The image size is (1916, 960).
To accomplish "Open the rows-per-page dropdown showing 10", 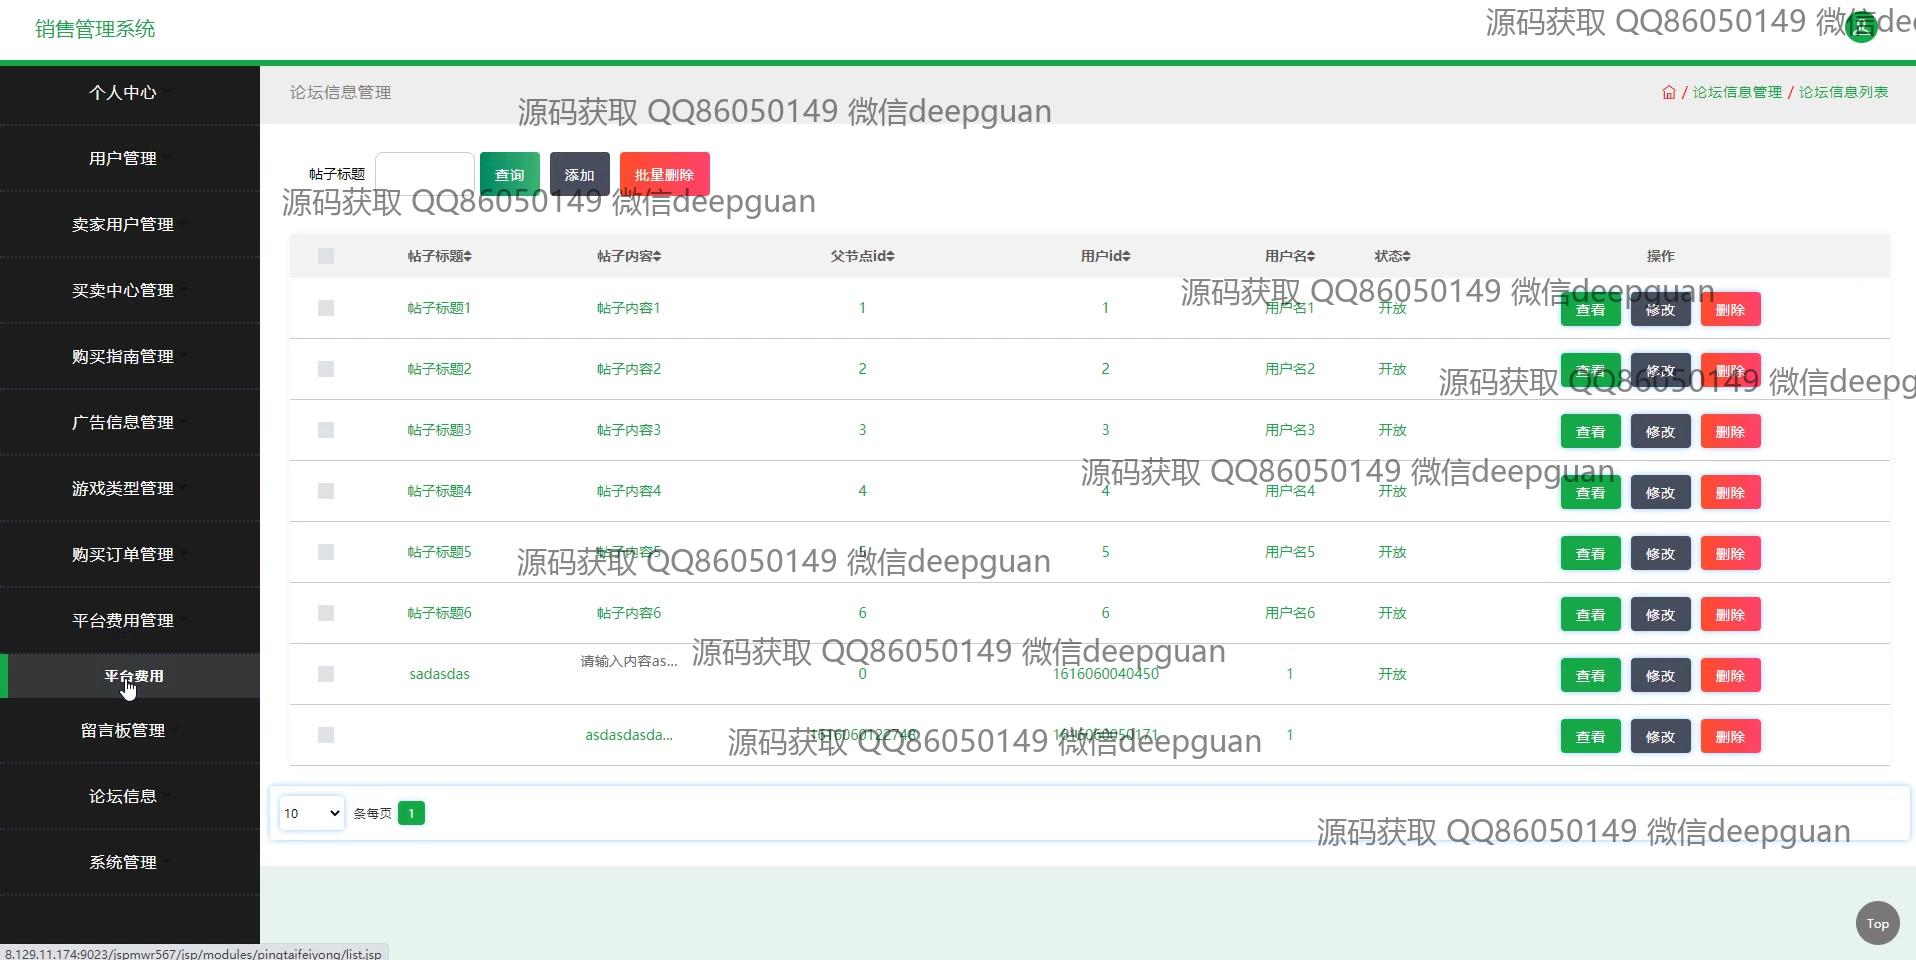I will coord(311,813).
